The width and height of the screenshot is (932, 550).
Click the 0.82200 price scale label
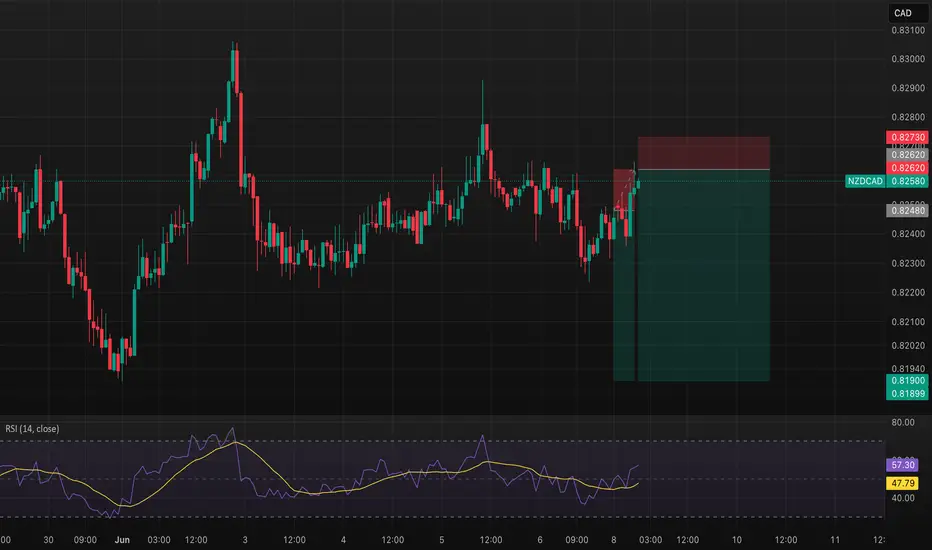coord(908,293)
